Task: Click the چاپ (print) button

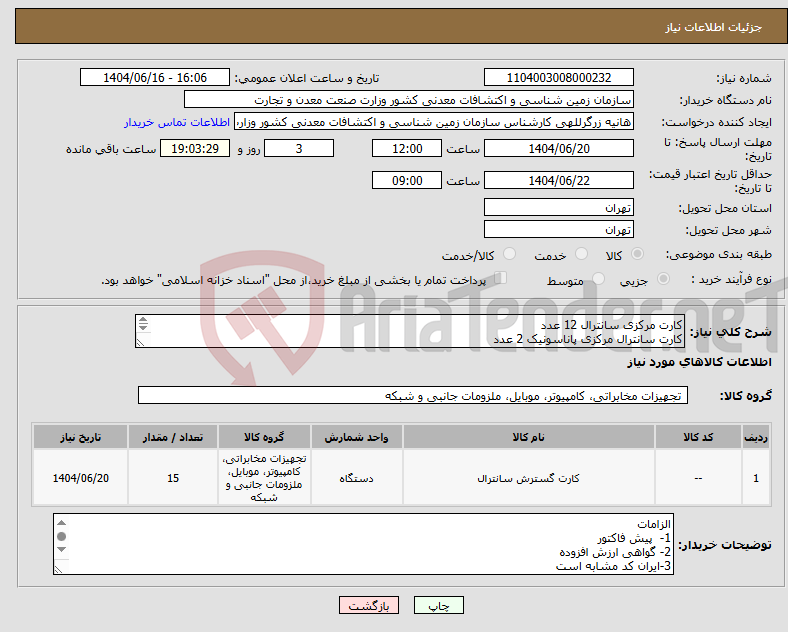Action: point(438,605)
